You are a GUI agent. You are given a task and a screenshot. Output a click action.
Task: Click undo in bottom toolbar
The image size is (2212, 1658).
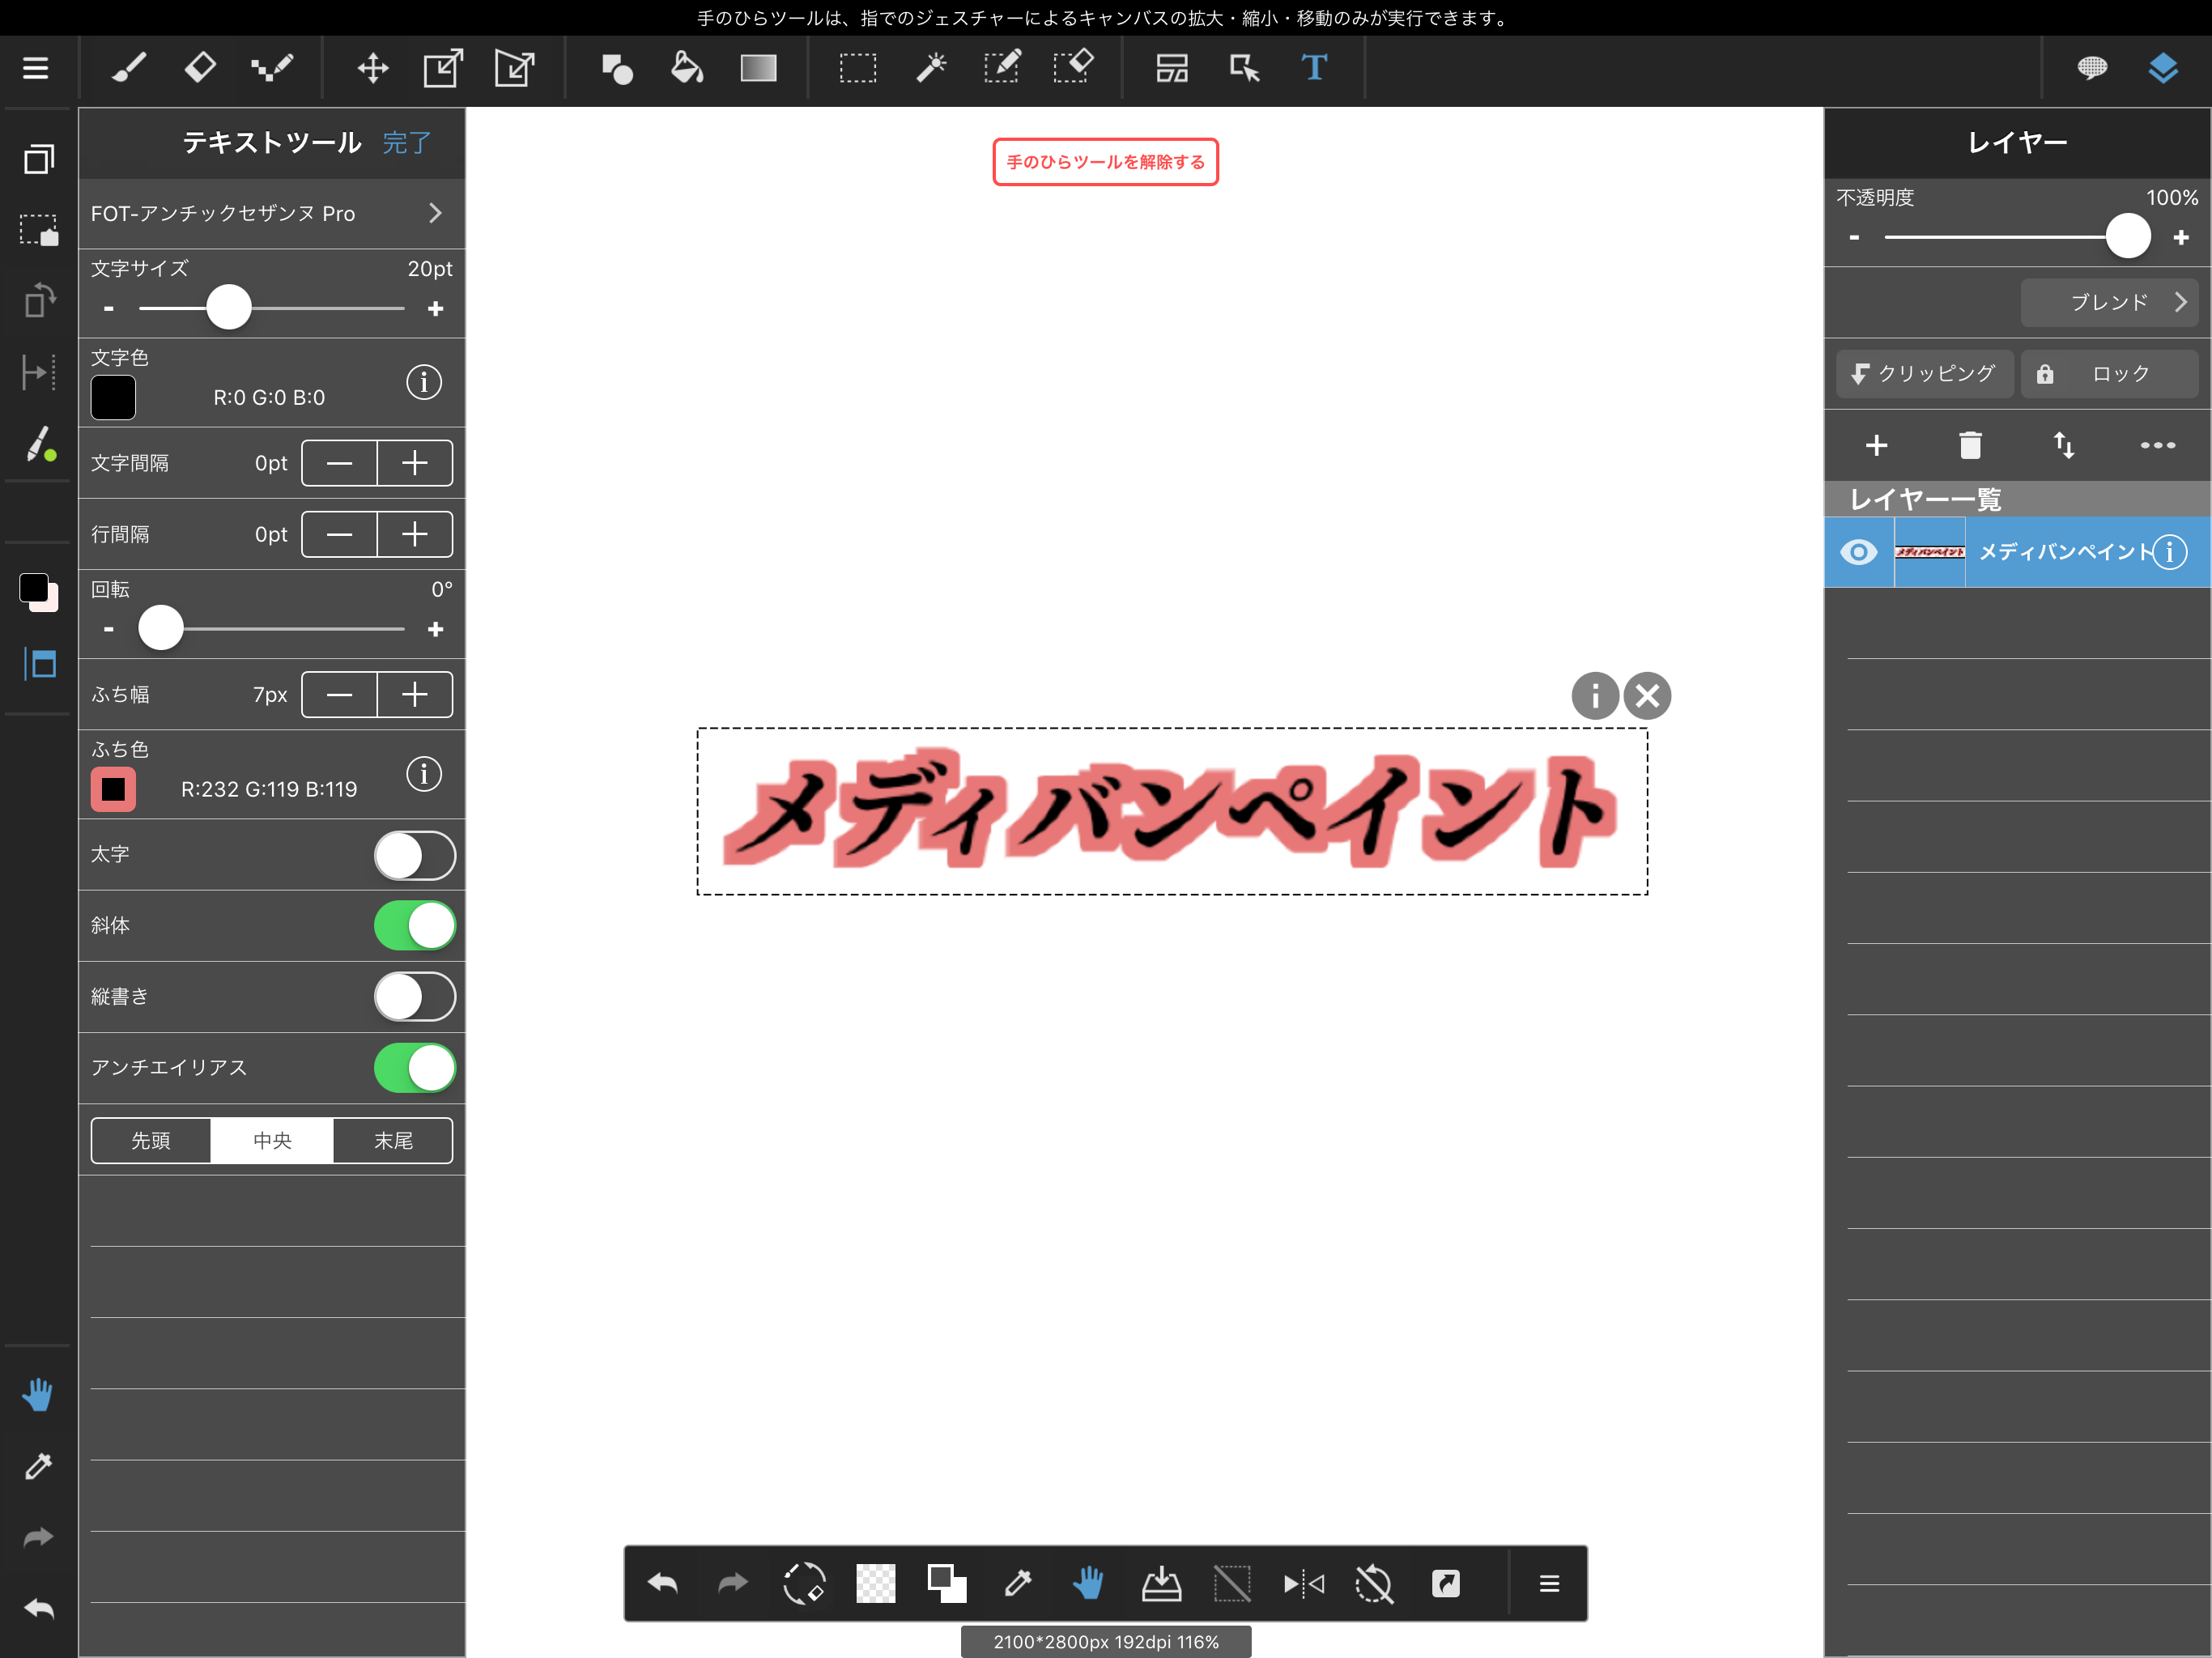click(662, 1583)
